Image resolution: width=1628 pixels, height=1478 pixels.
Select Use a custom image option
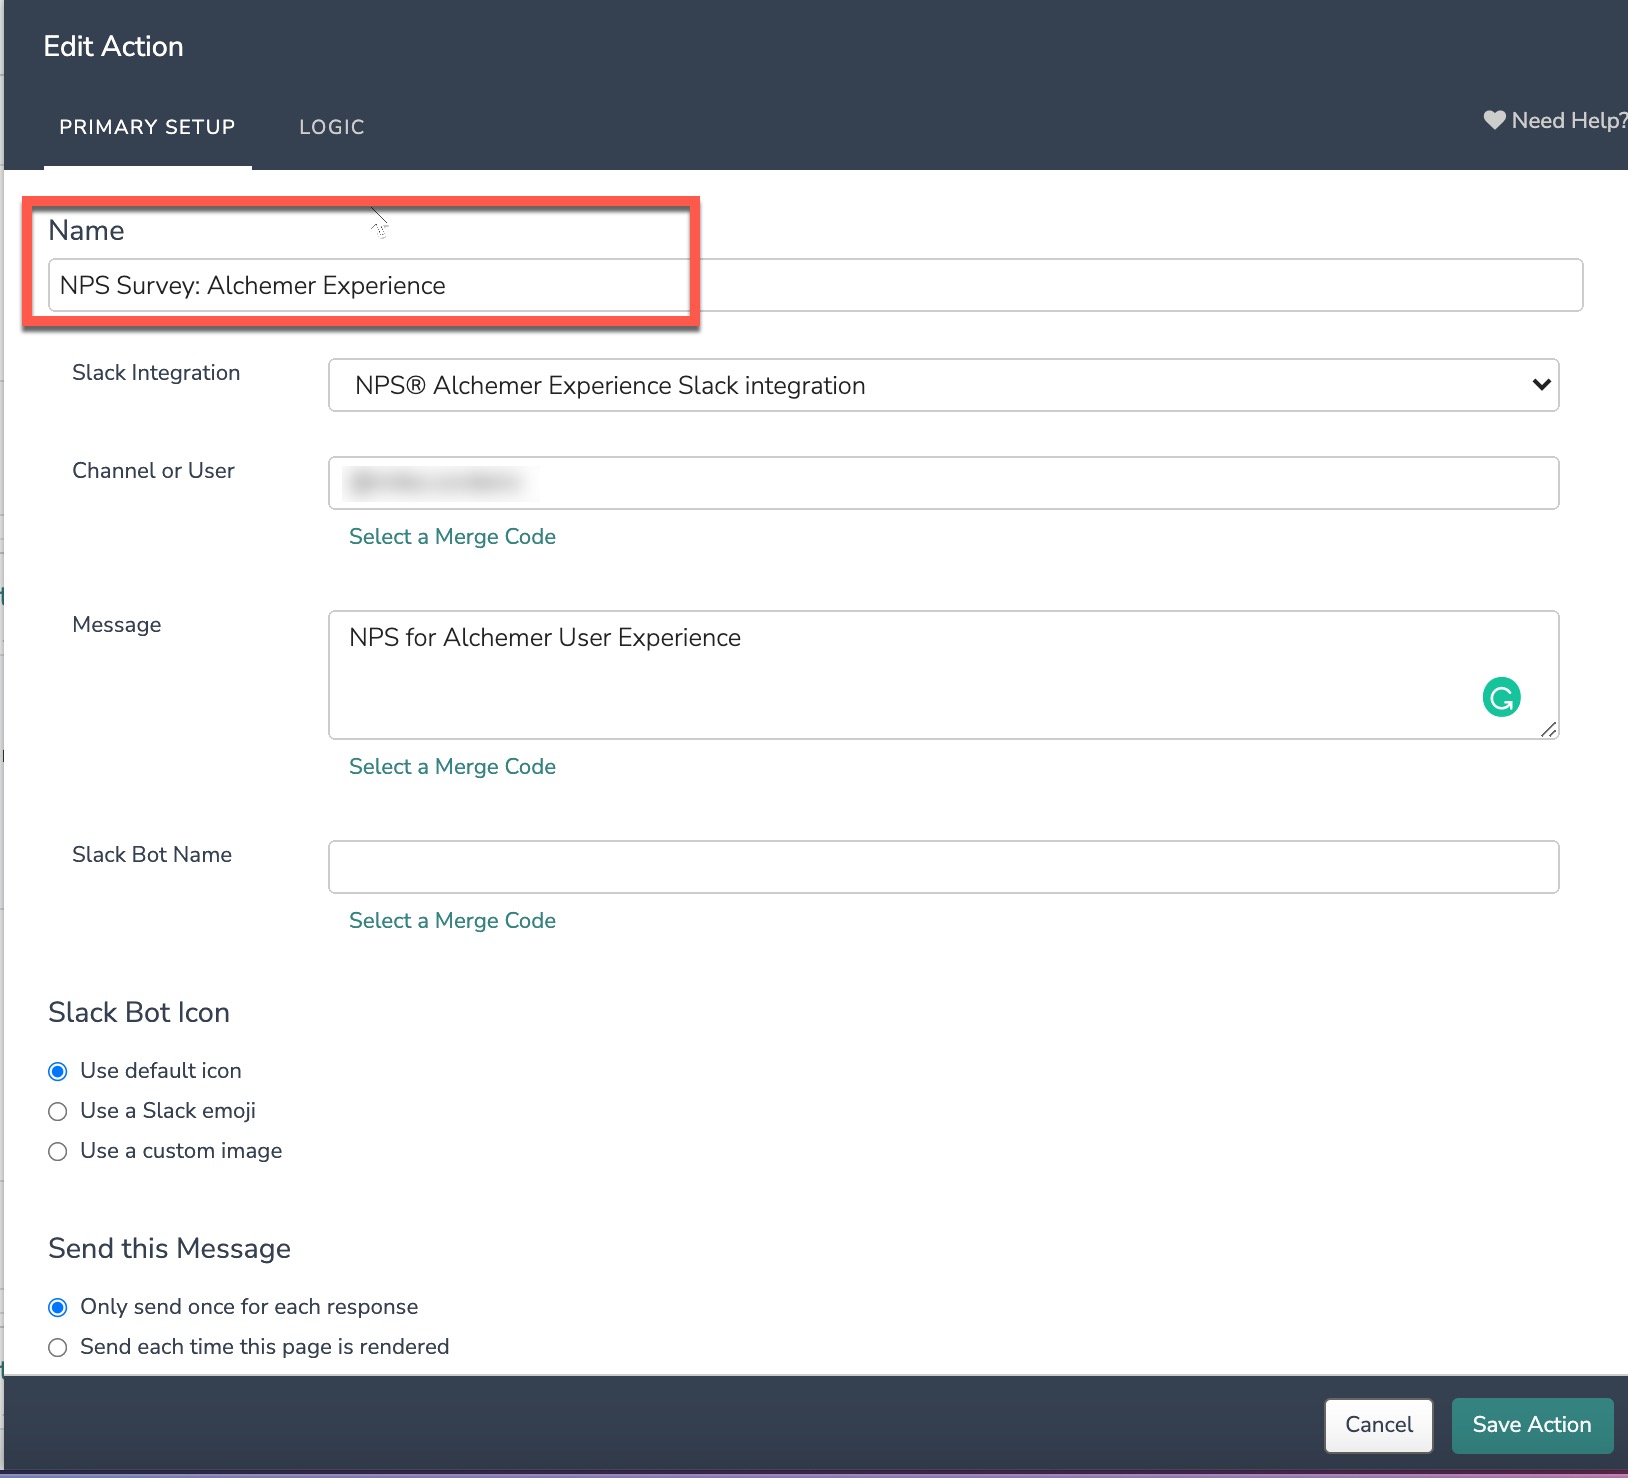point(58,1151)
